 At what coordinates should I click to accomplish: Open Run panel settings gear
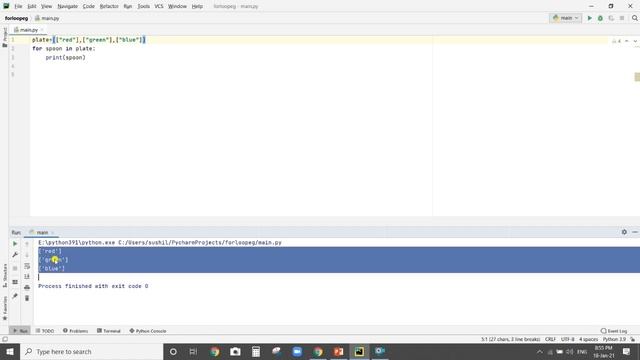624,232
